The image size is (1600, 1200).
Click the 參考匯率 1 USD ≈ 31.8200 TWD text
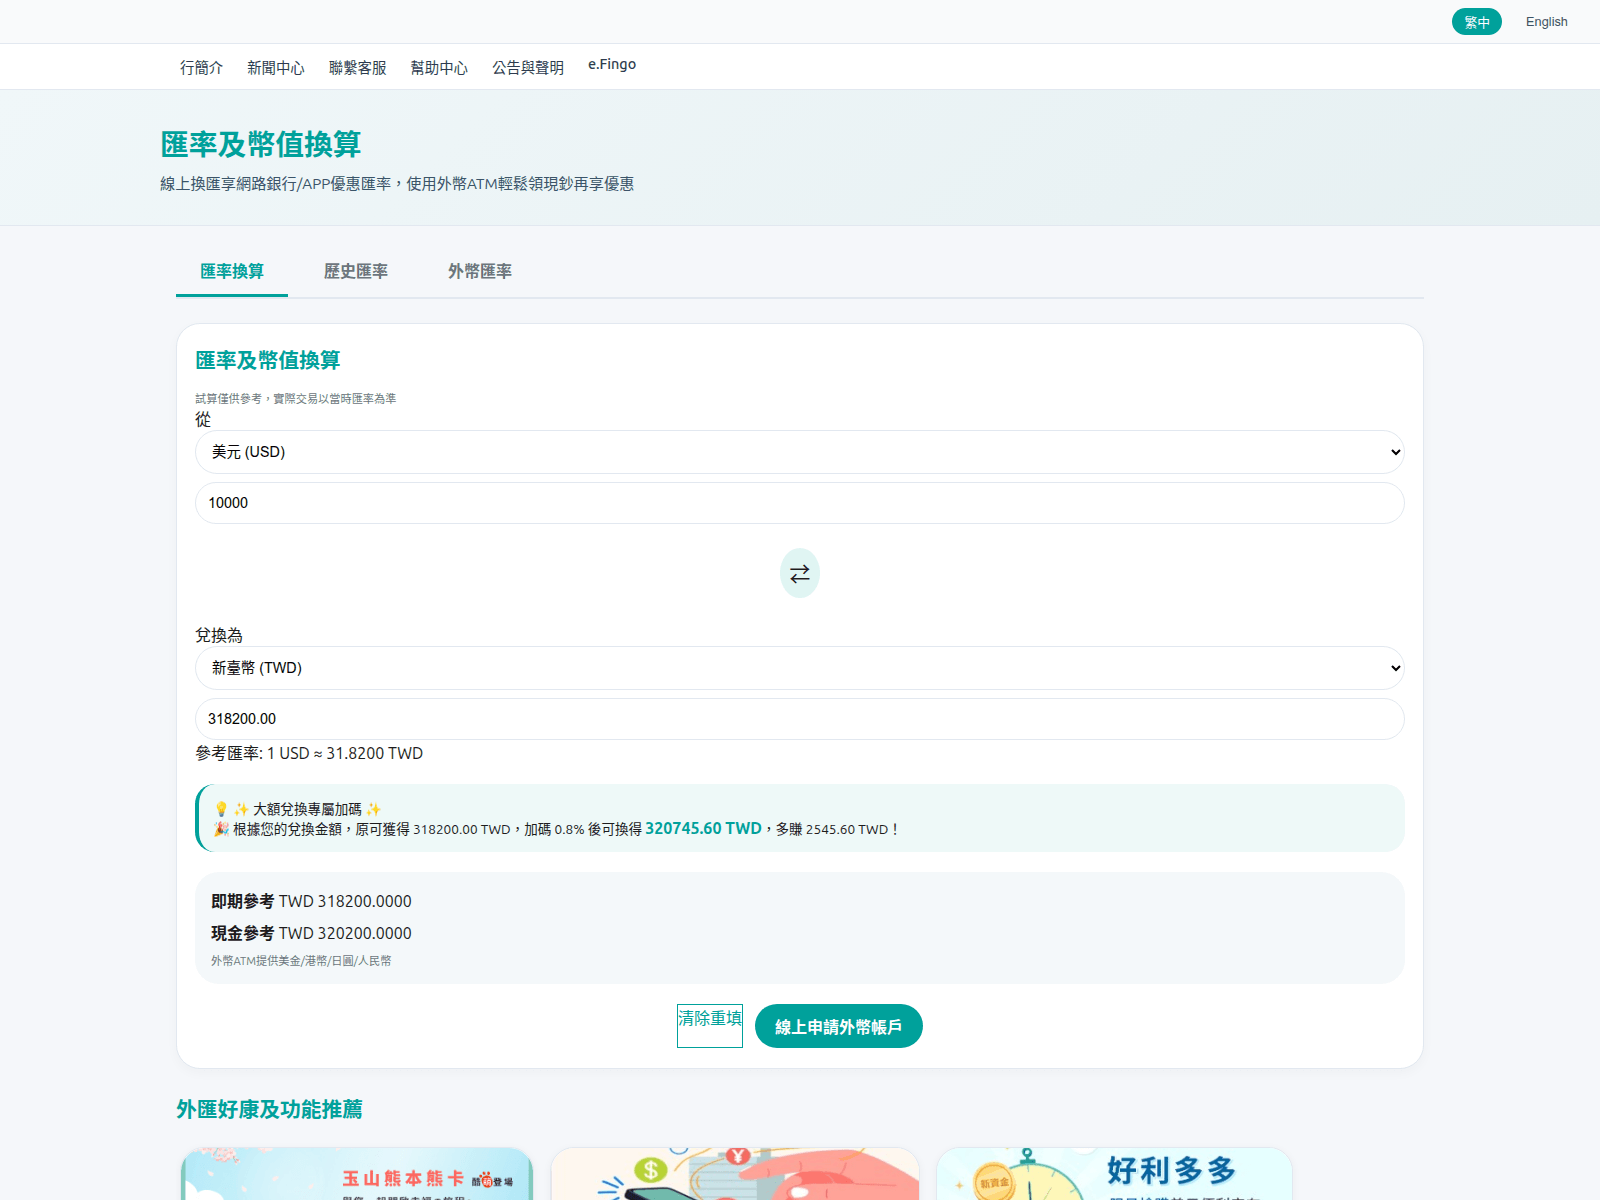tap(309, 753)
